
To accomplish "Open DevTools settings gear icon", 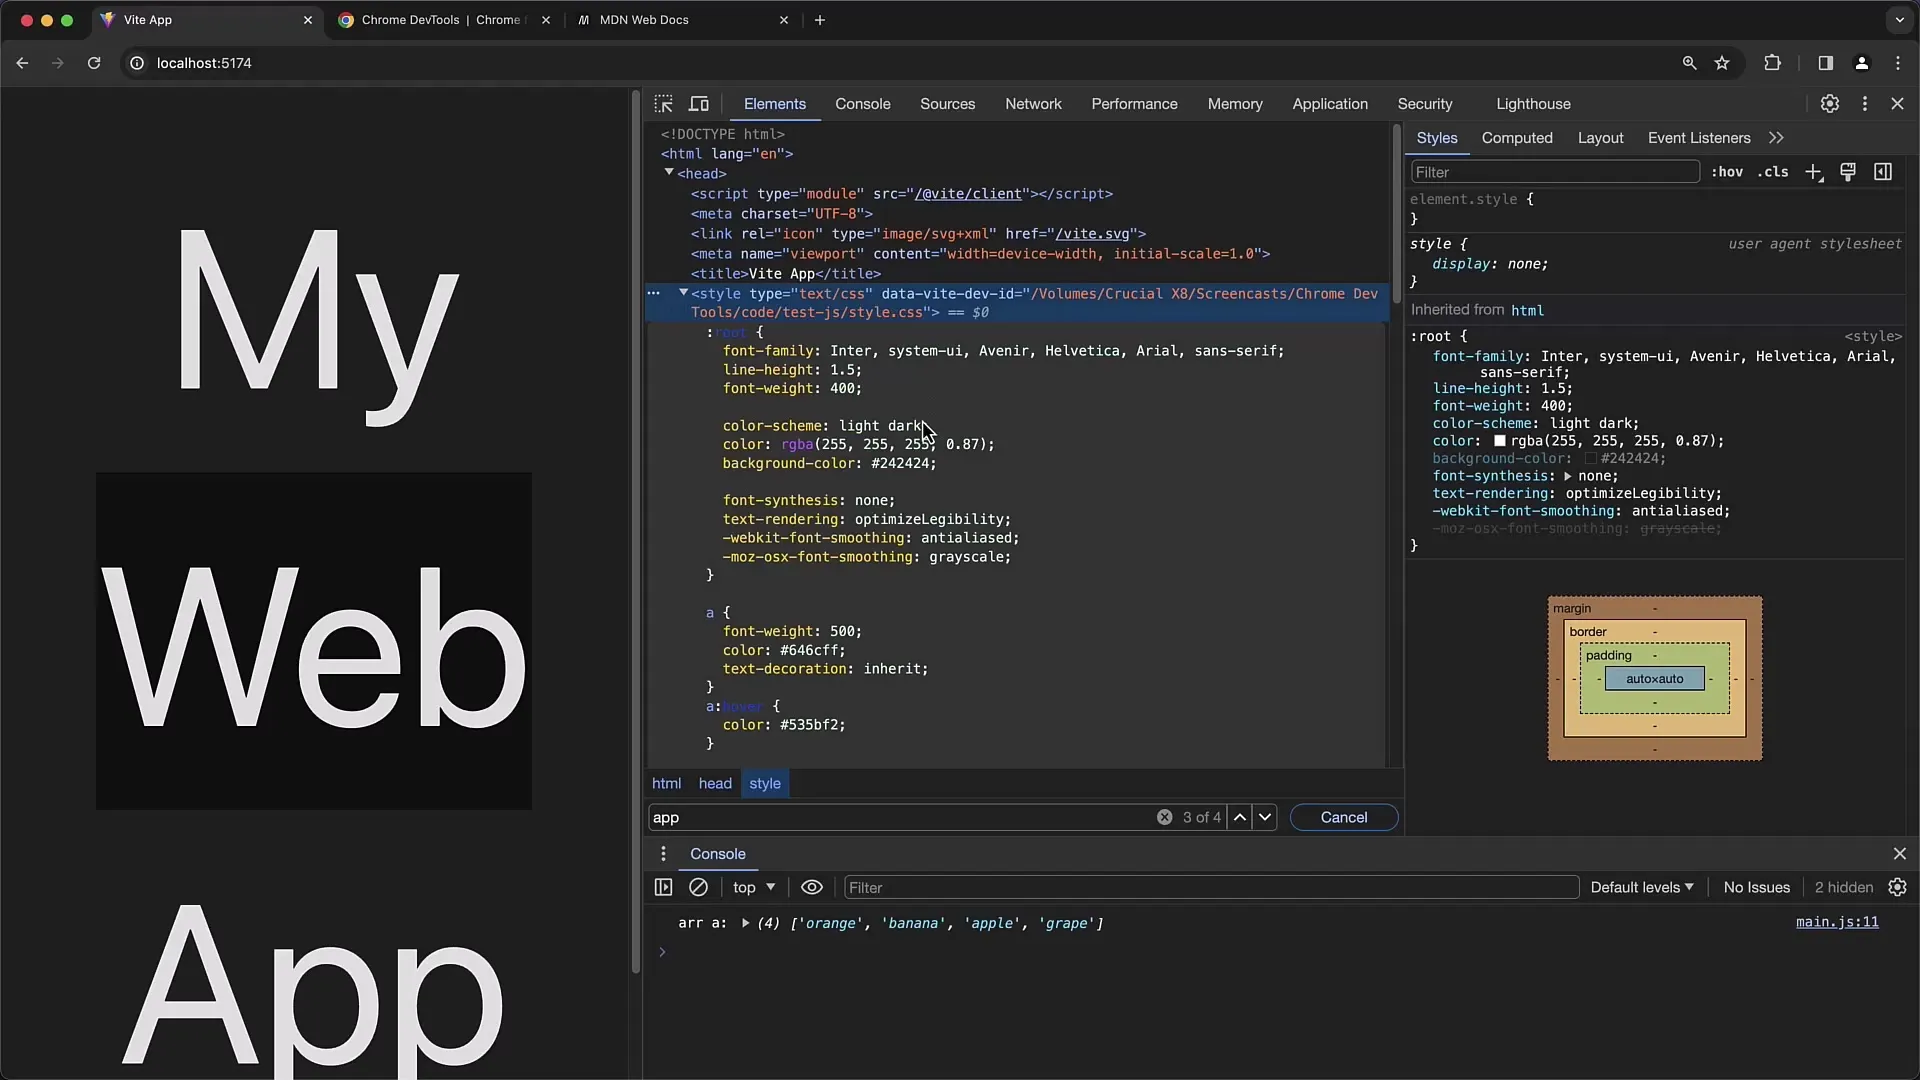I will [x=1829, y=104].
